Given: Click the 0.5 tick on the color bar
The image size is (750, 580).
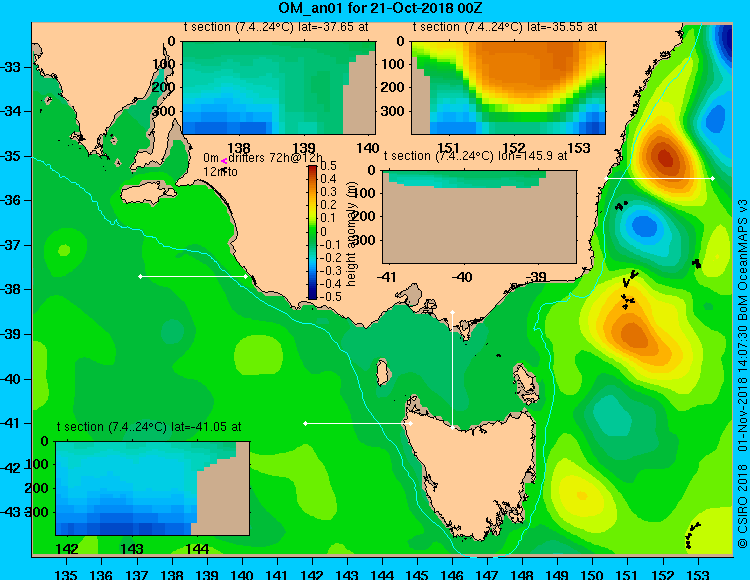Looking at the screenshot, I should [x=328, y=166].
